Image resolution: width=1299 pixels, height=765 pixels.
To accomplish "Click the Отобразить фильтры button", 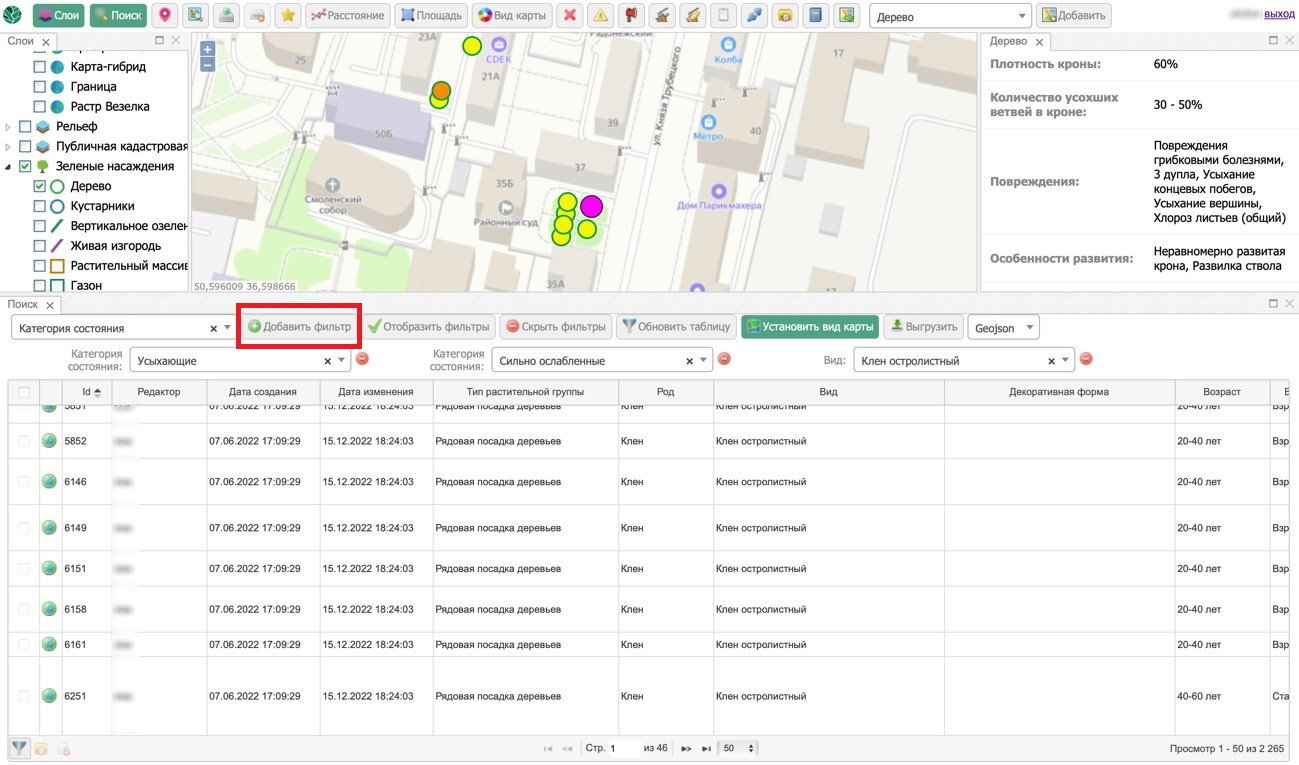I will [428, 326].
